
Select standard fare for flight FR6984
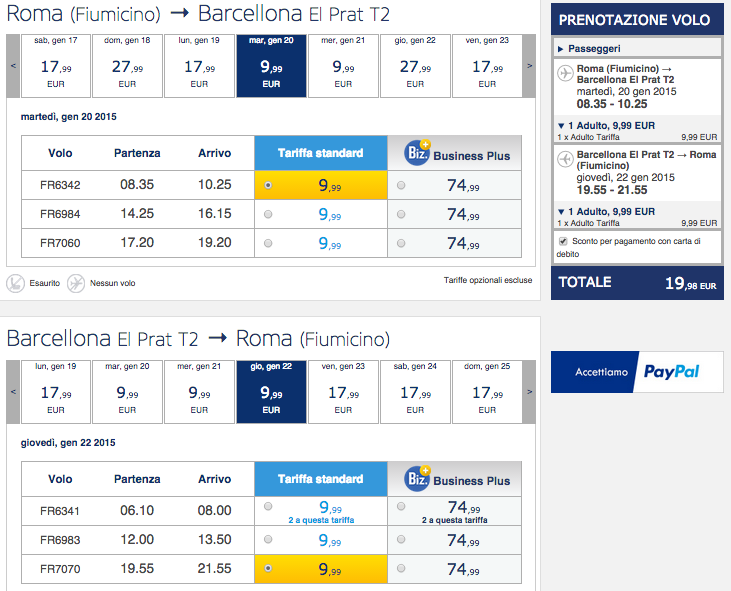(268, 214)
